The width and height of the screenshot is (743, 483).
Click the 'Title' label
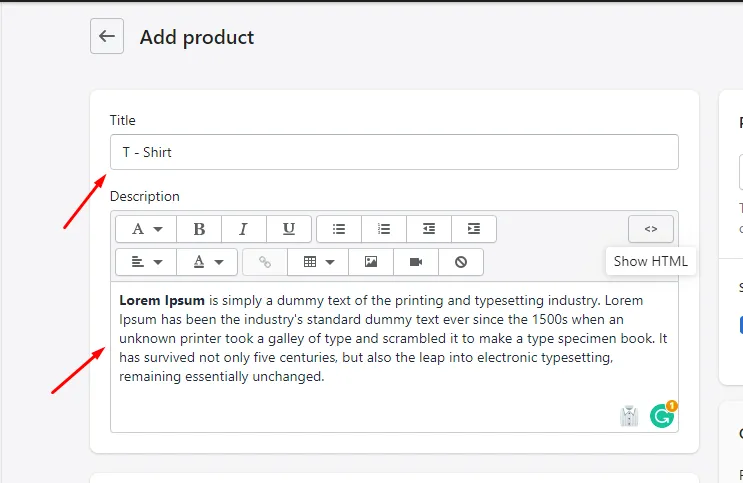click(123, 120)
